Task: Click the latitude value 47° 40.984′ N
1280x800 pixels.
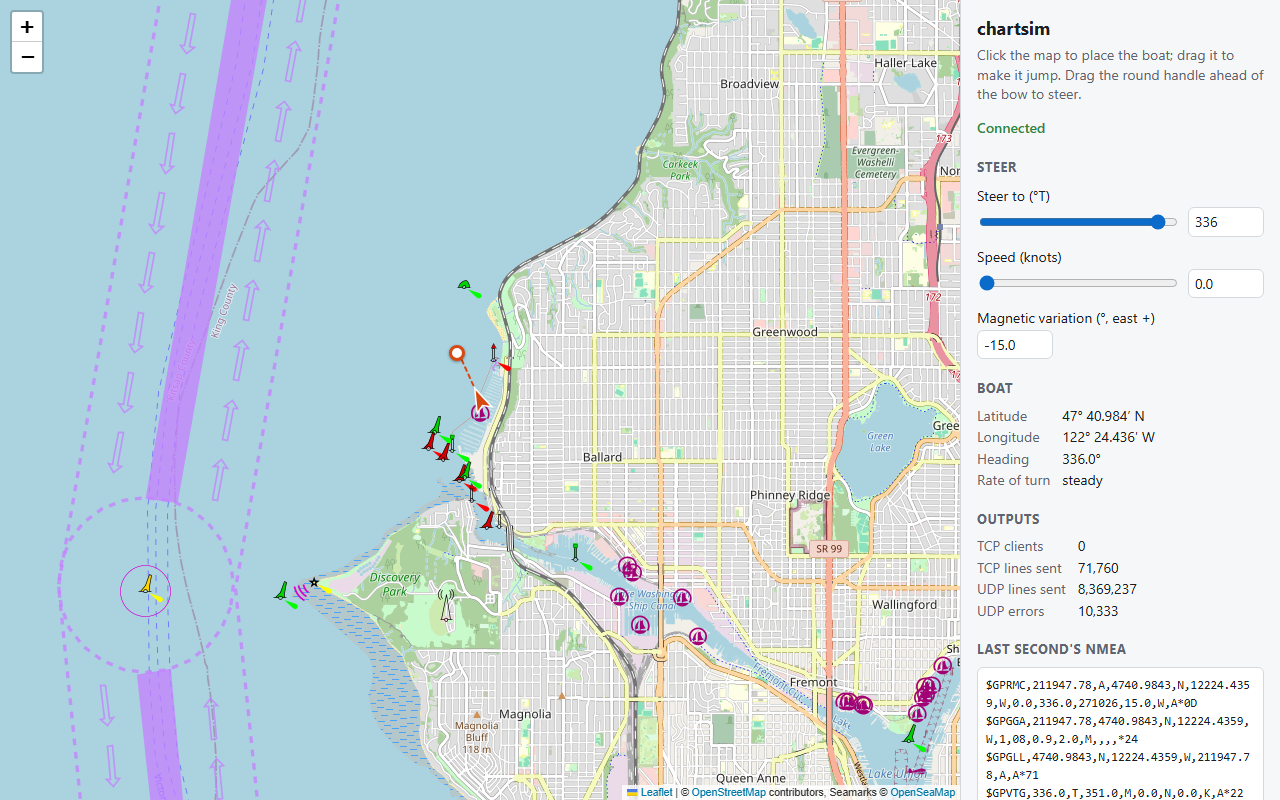Action: [x=1103, y=416]
